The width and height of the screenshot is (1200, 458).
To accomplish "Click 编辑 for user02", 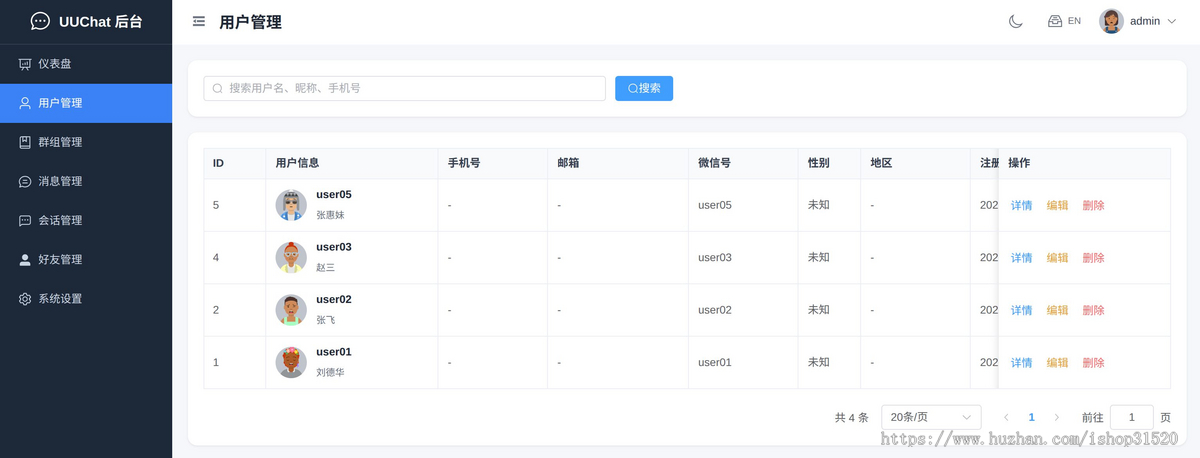I will click(x=1057, y=310).
